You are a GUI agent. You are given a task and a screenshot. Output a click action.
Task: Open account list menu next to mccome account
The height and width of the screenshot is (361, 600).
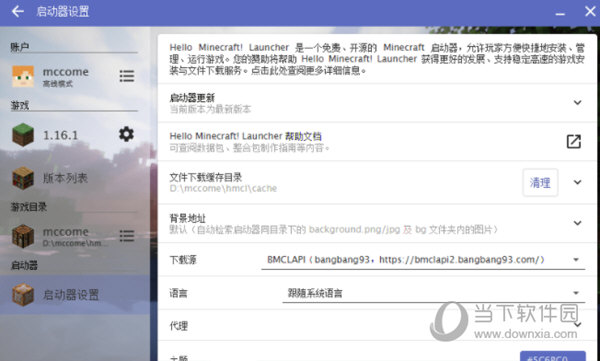pyautogui.click(x=127, y=76)
